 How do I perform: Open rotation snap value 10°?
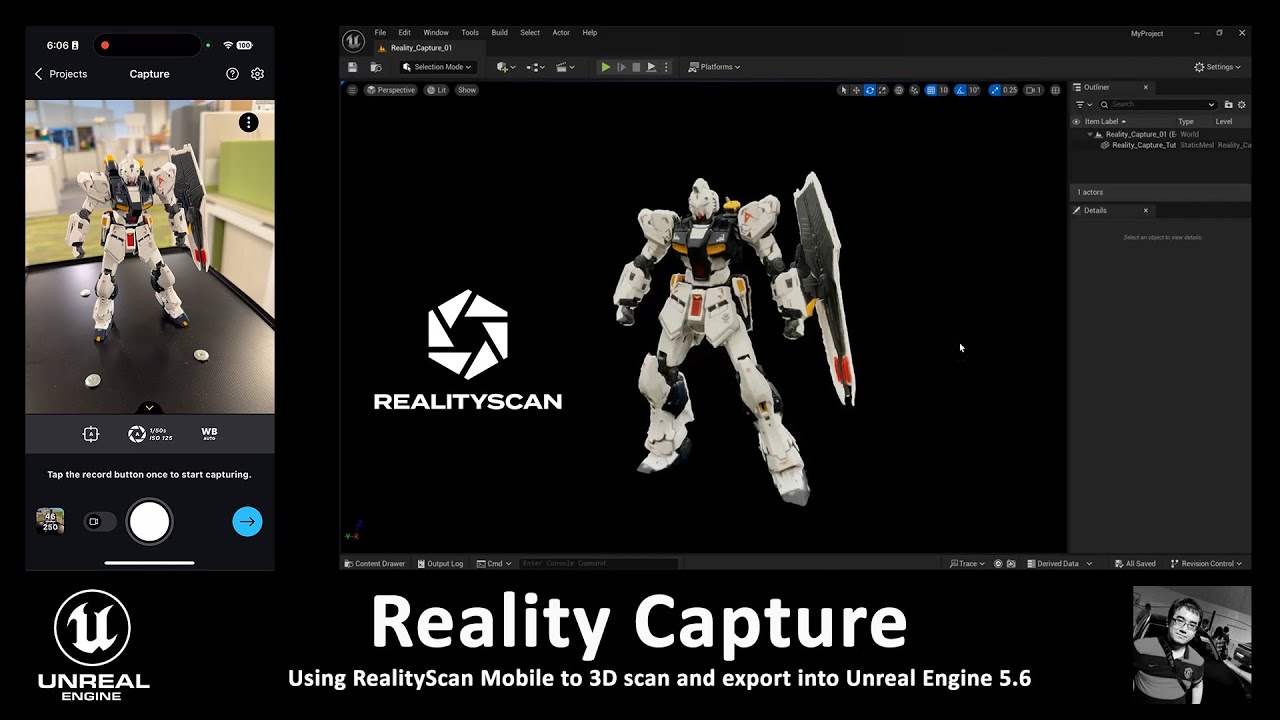click(x=974, y=90)
